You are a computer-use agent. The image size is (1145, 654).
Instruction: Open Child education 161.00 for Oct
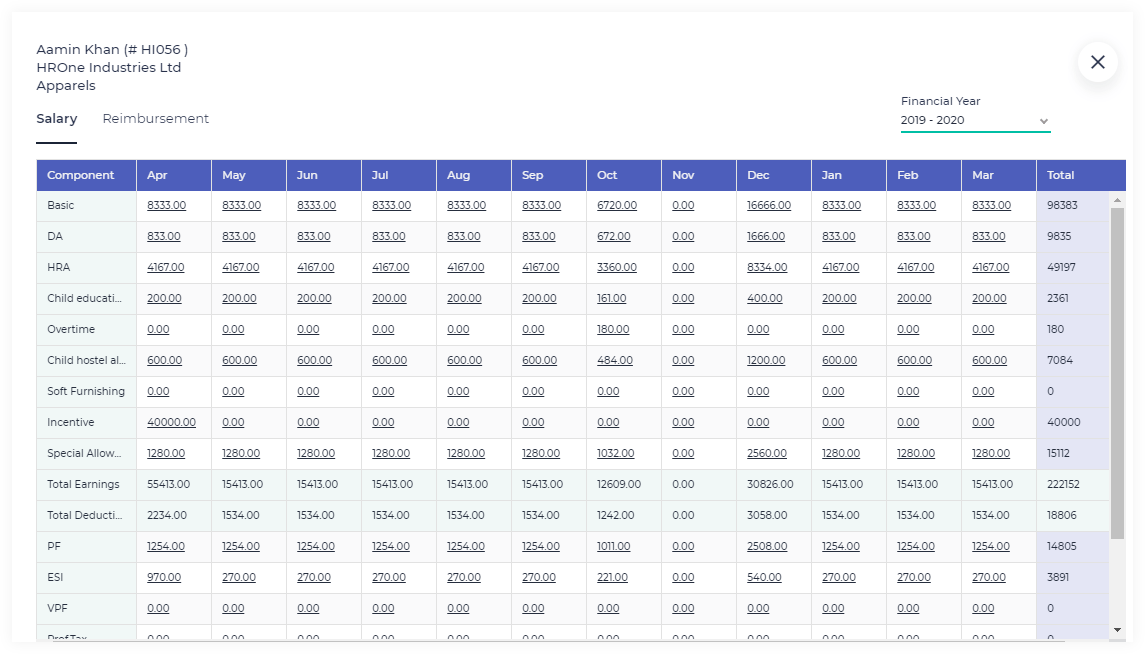click(611, 299)
